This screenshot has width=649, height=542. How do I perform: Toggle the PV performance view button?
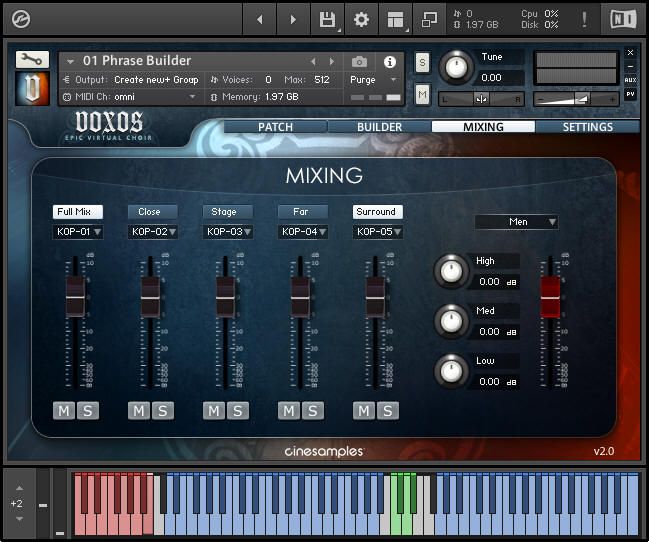pos(630,94)
